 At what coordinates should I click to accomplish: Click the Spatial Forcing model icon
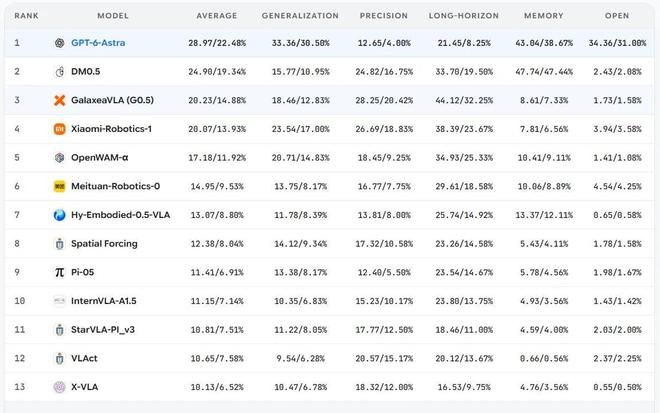click(59, 244)
